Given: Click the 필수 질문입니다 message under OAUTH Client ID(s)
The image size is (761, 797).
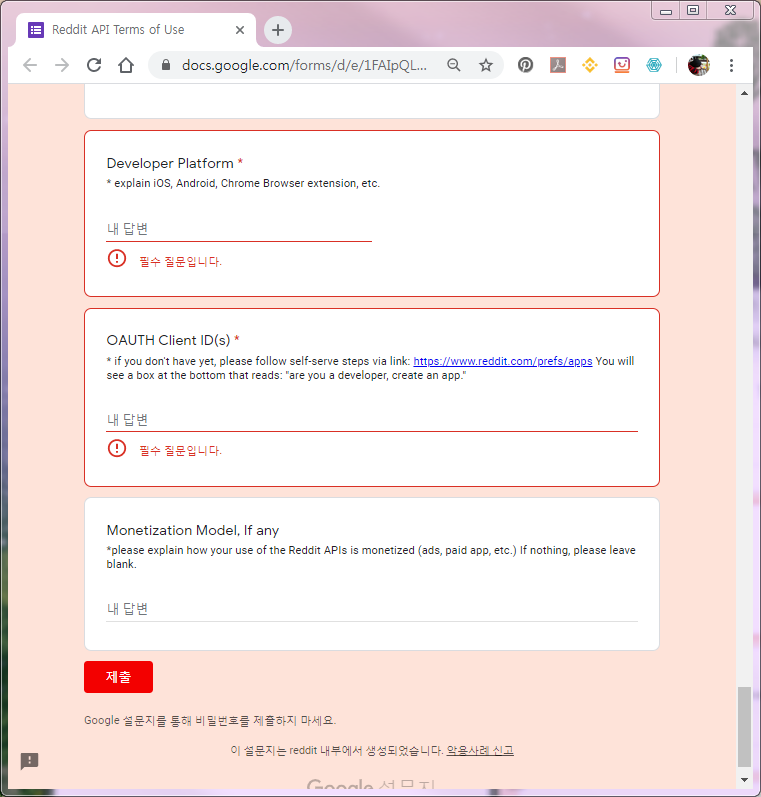Looking at the screenshot, I should (x=180, y=450).
